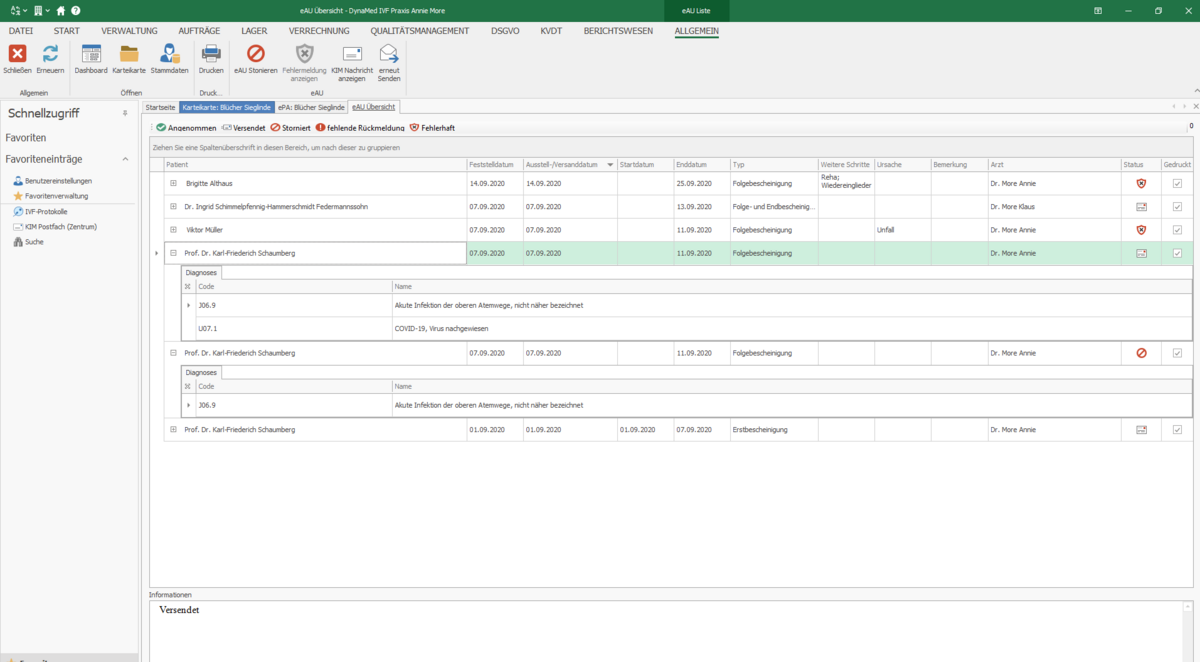The width and height of the screenshot is (1200, 662).
Task: Click the eAU Stornieren icon
Action: [x=256, y=54]
